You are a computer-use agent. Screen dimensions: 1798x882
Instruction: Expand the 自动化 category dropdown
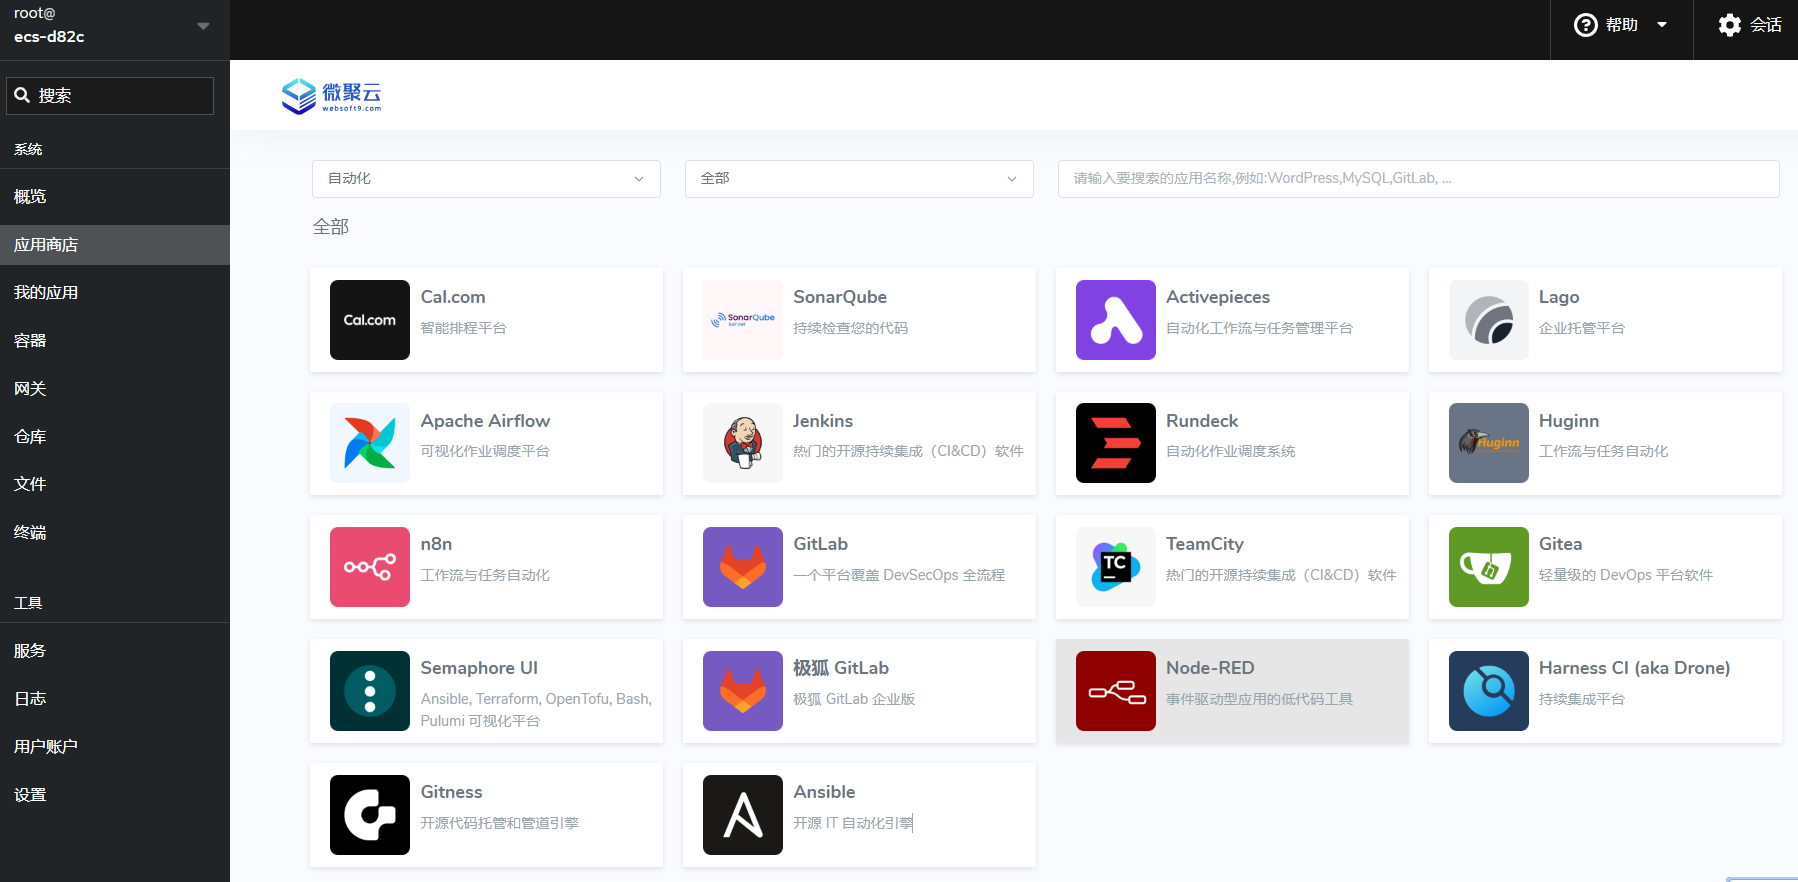486,179
